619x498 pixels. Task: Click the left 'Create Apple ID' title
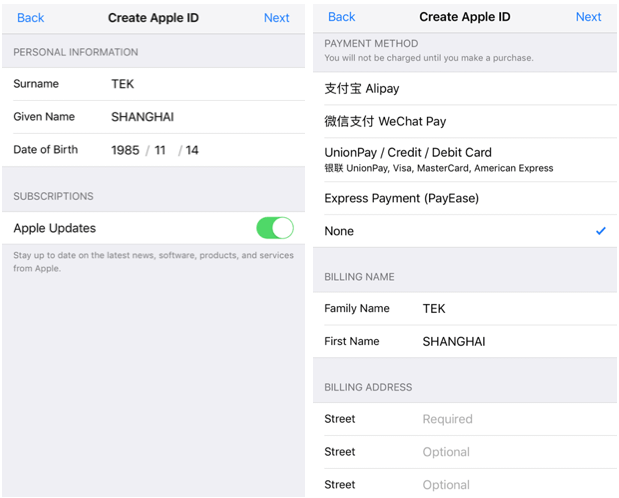click(153, 18)
